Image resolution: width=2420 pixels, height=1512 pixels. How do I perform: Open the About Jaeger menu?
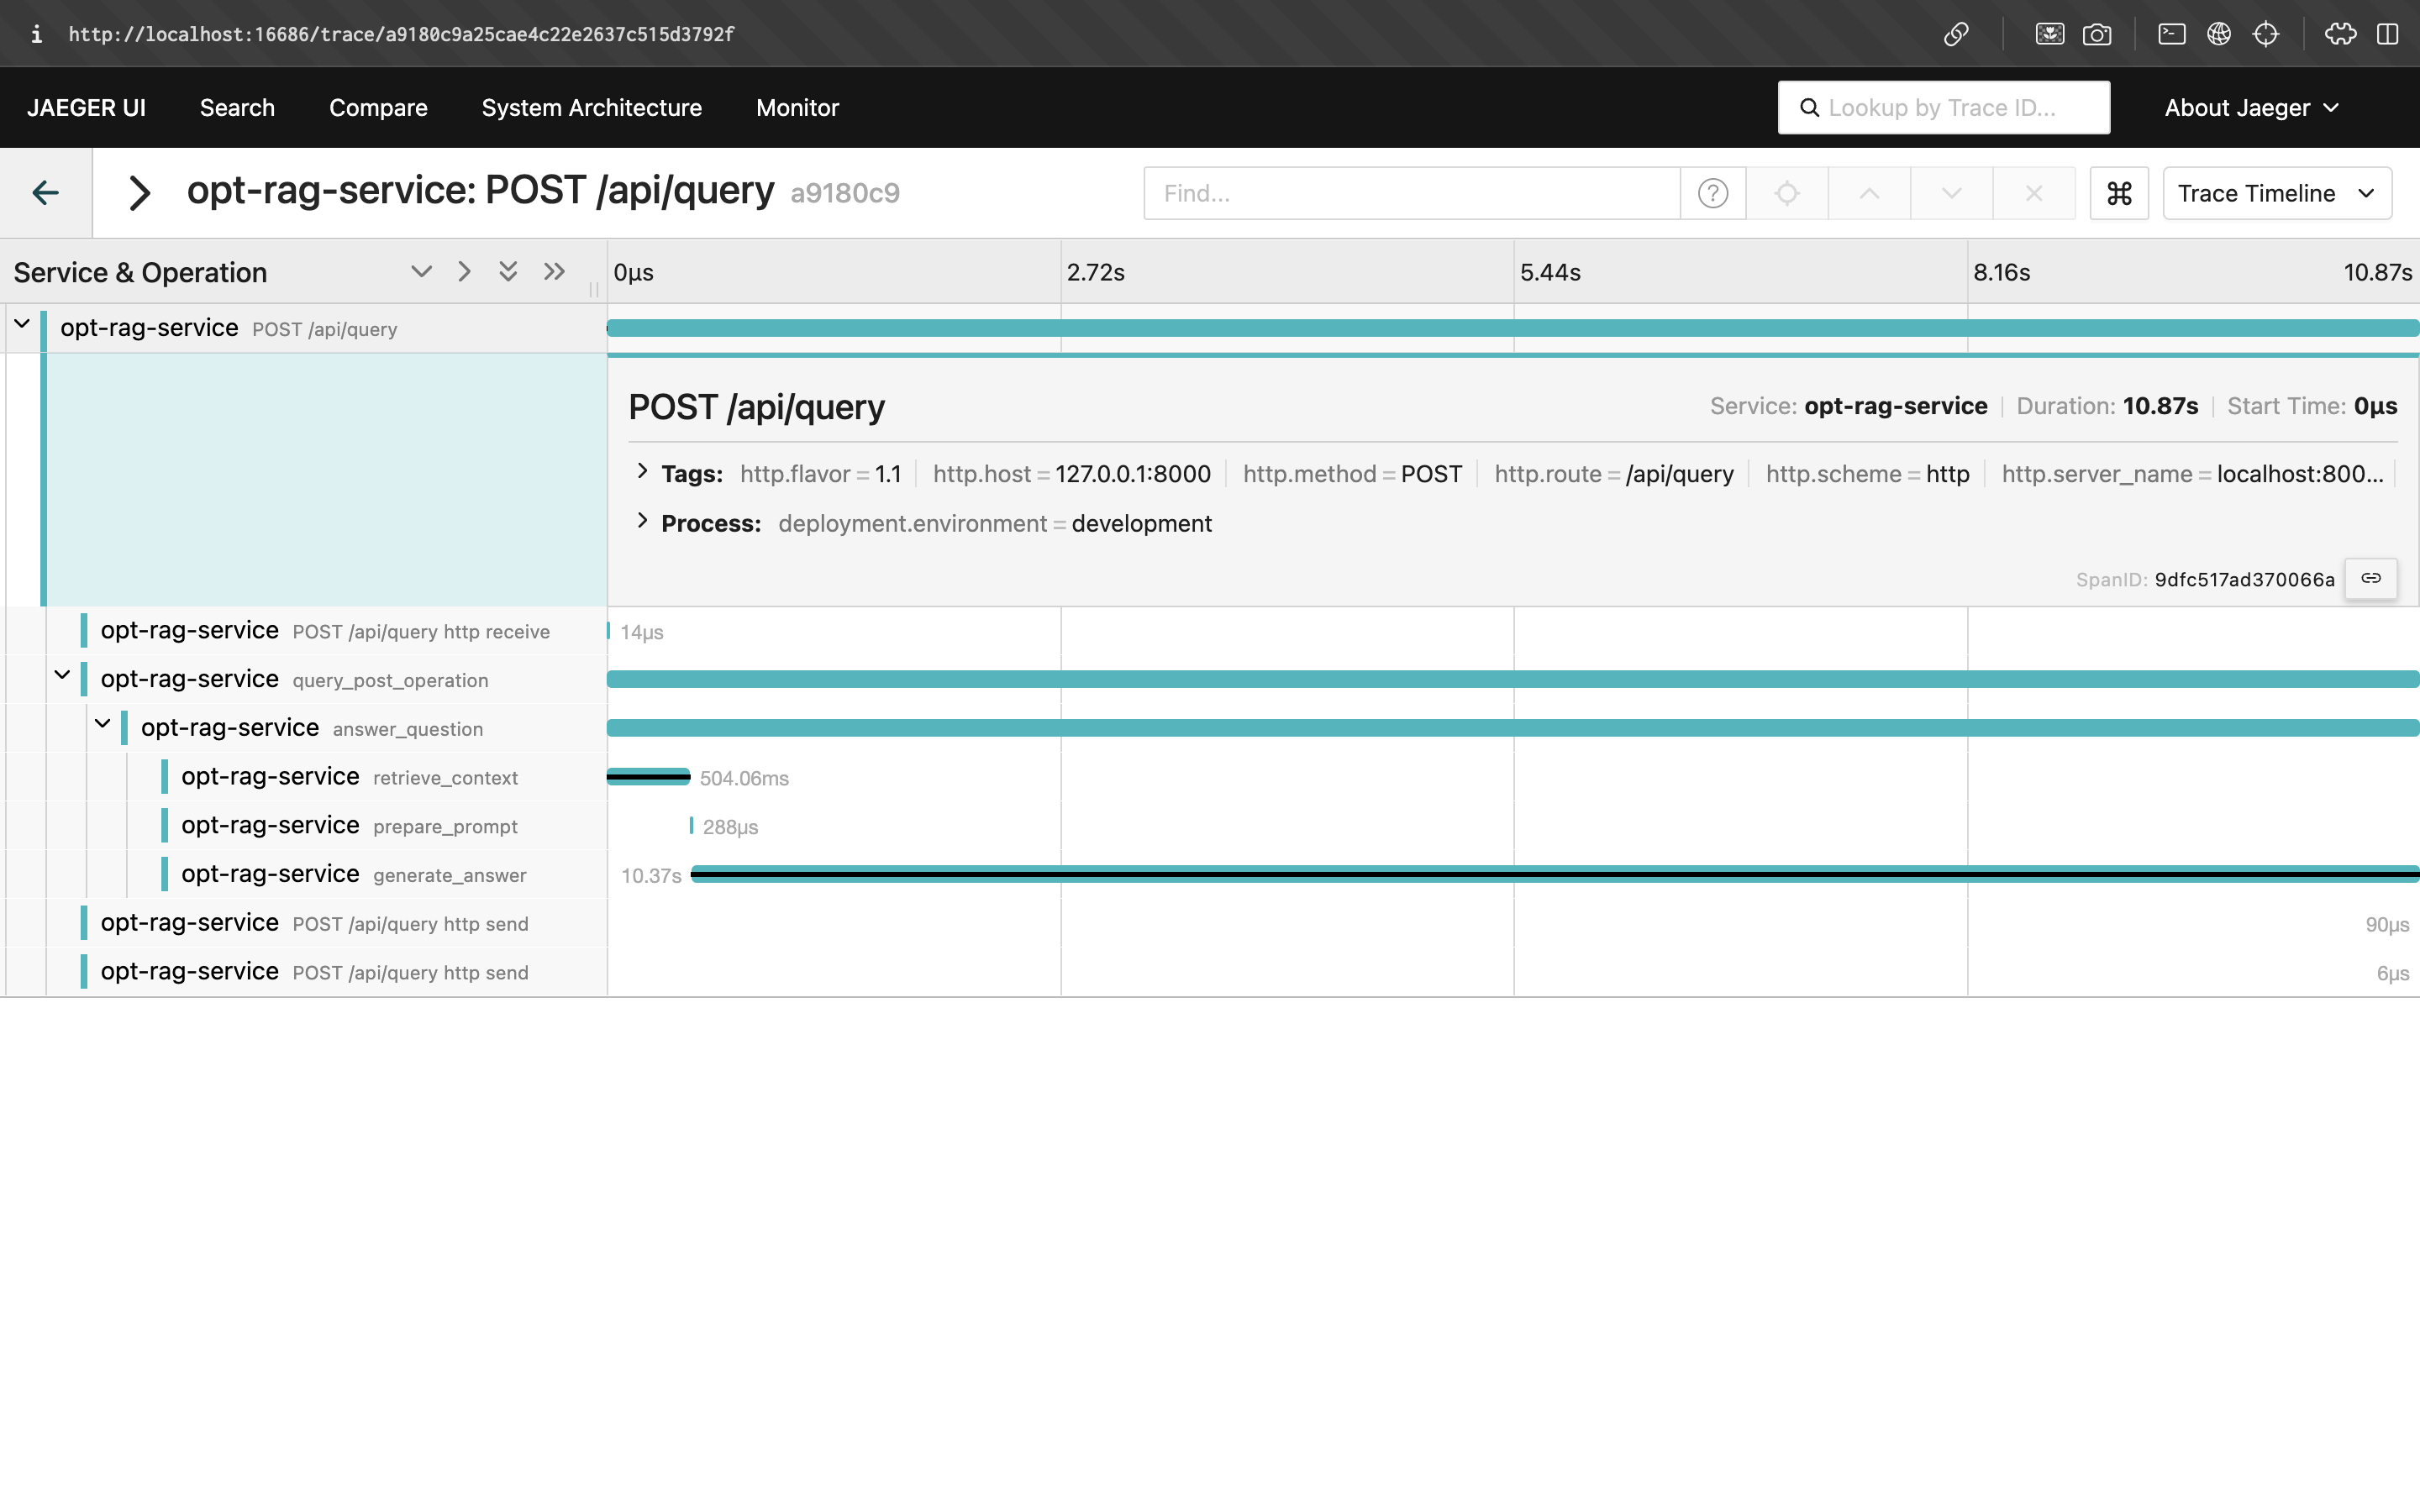(2252, 107)
